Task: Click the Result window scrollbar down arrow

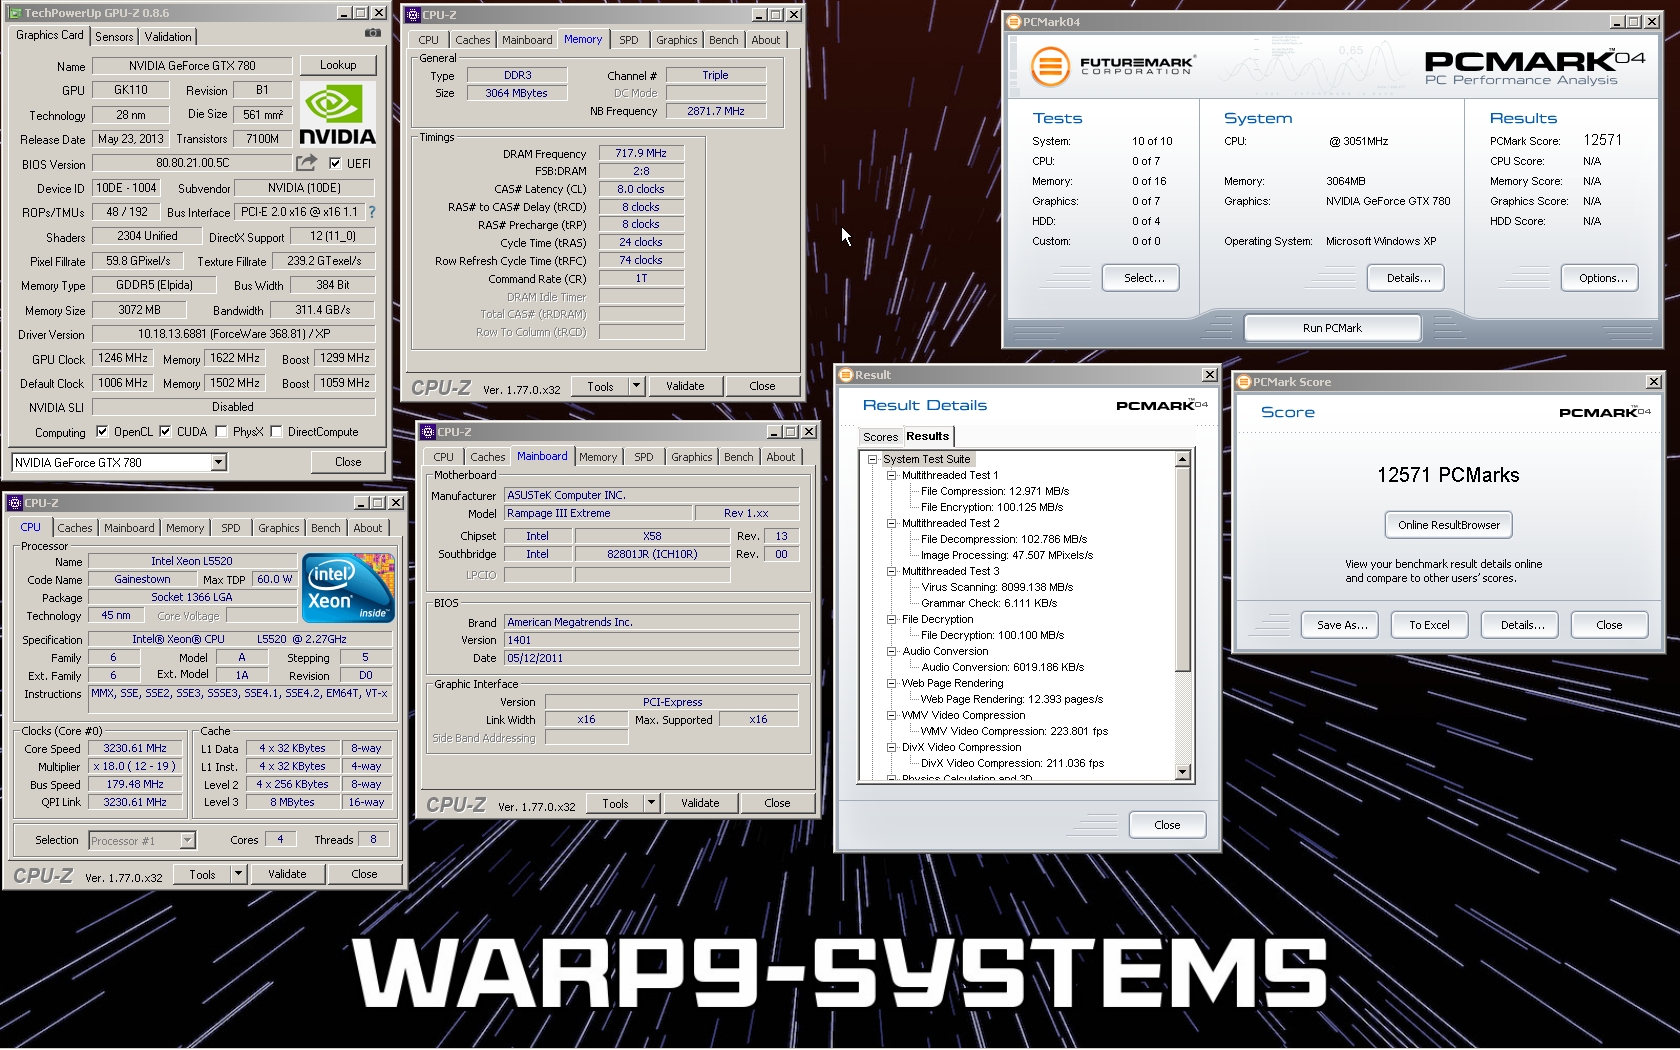Action: point(1183,772)
